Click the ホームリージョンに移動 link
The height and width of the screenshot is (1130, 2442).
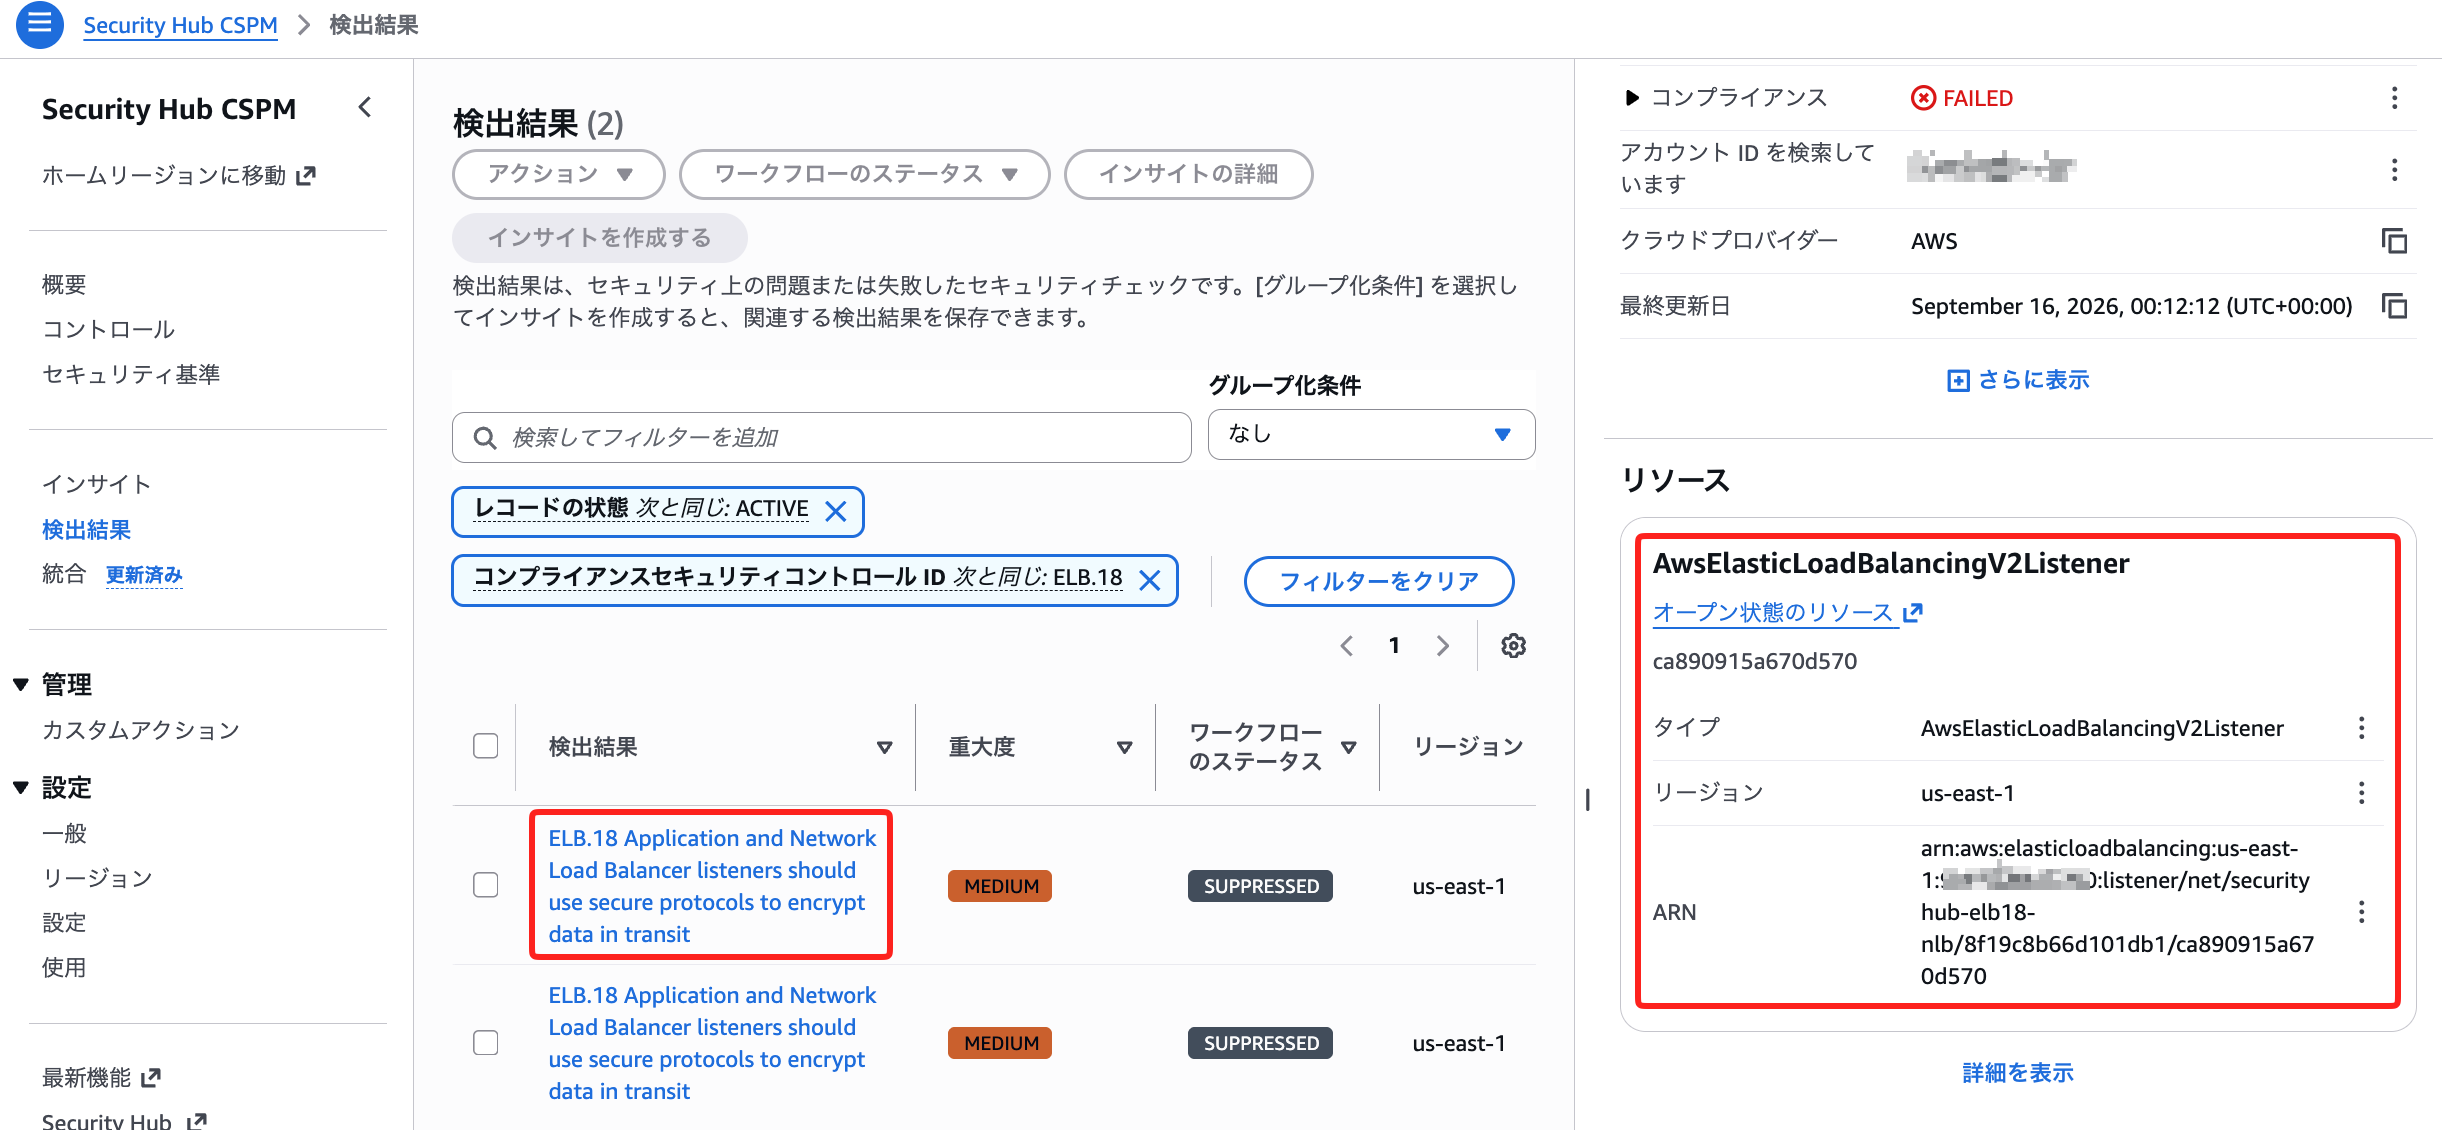[x=164, y=176]
